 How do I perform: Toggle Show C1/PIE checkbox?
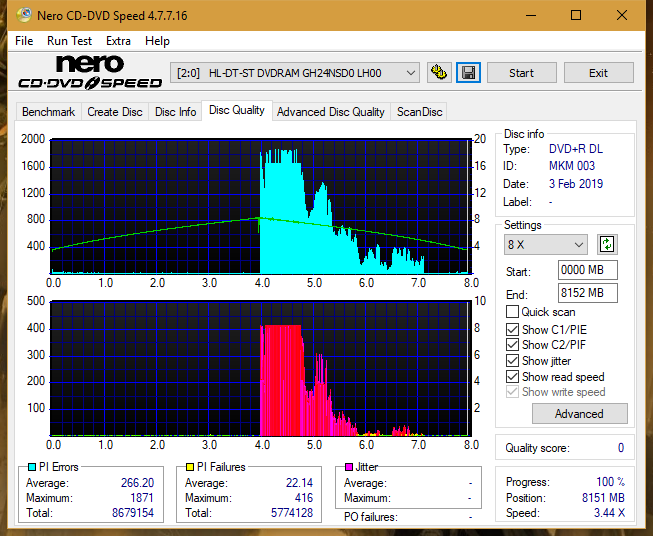point(512,329)
